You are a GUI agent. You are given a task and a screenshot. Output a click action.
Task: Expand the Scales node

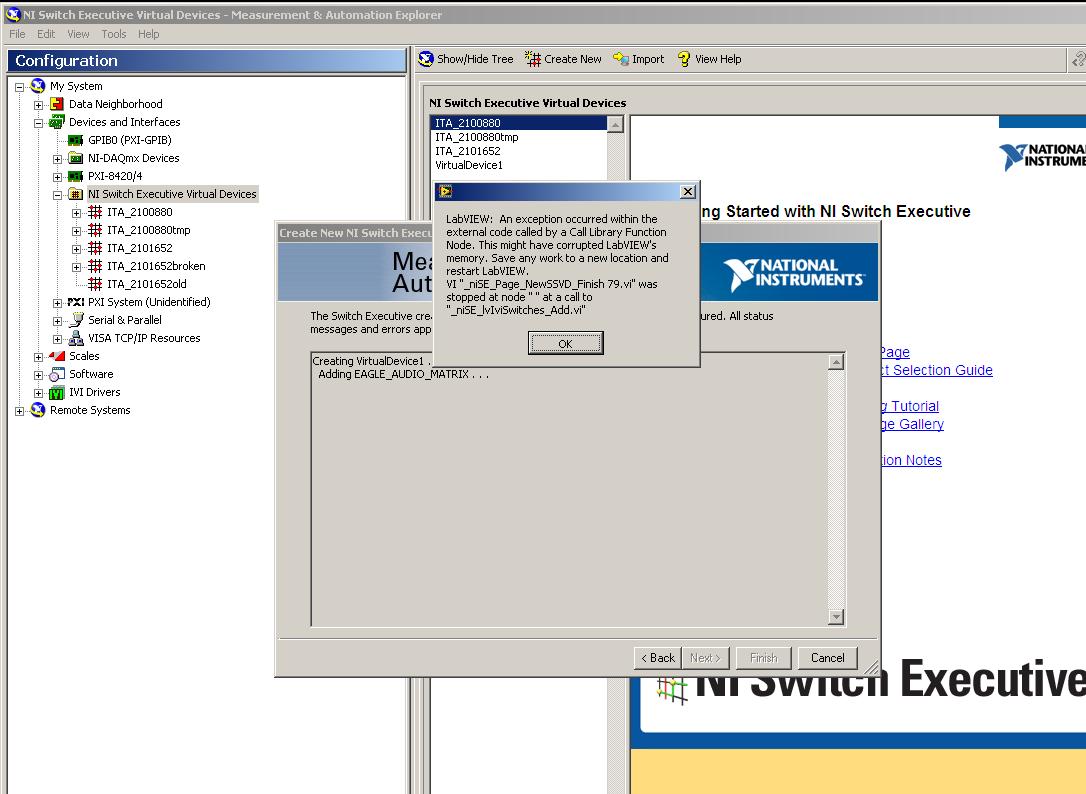[x=38, y=357]
